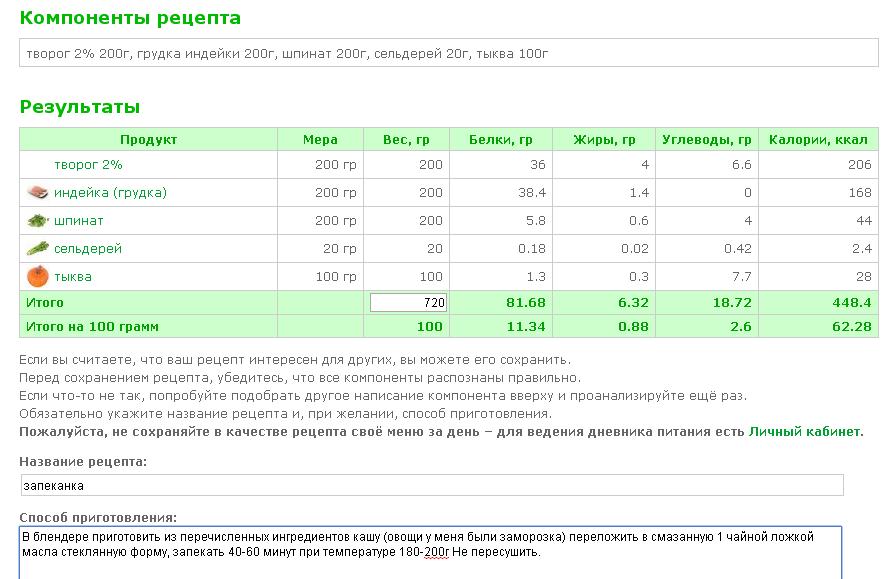Click the orange pumpkin icon
Viewport: 888px width, 579px height.
pos(37,276)
